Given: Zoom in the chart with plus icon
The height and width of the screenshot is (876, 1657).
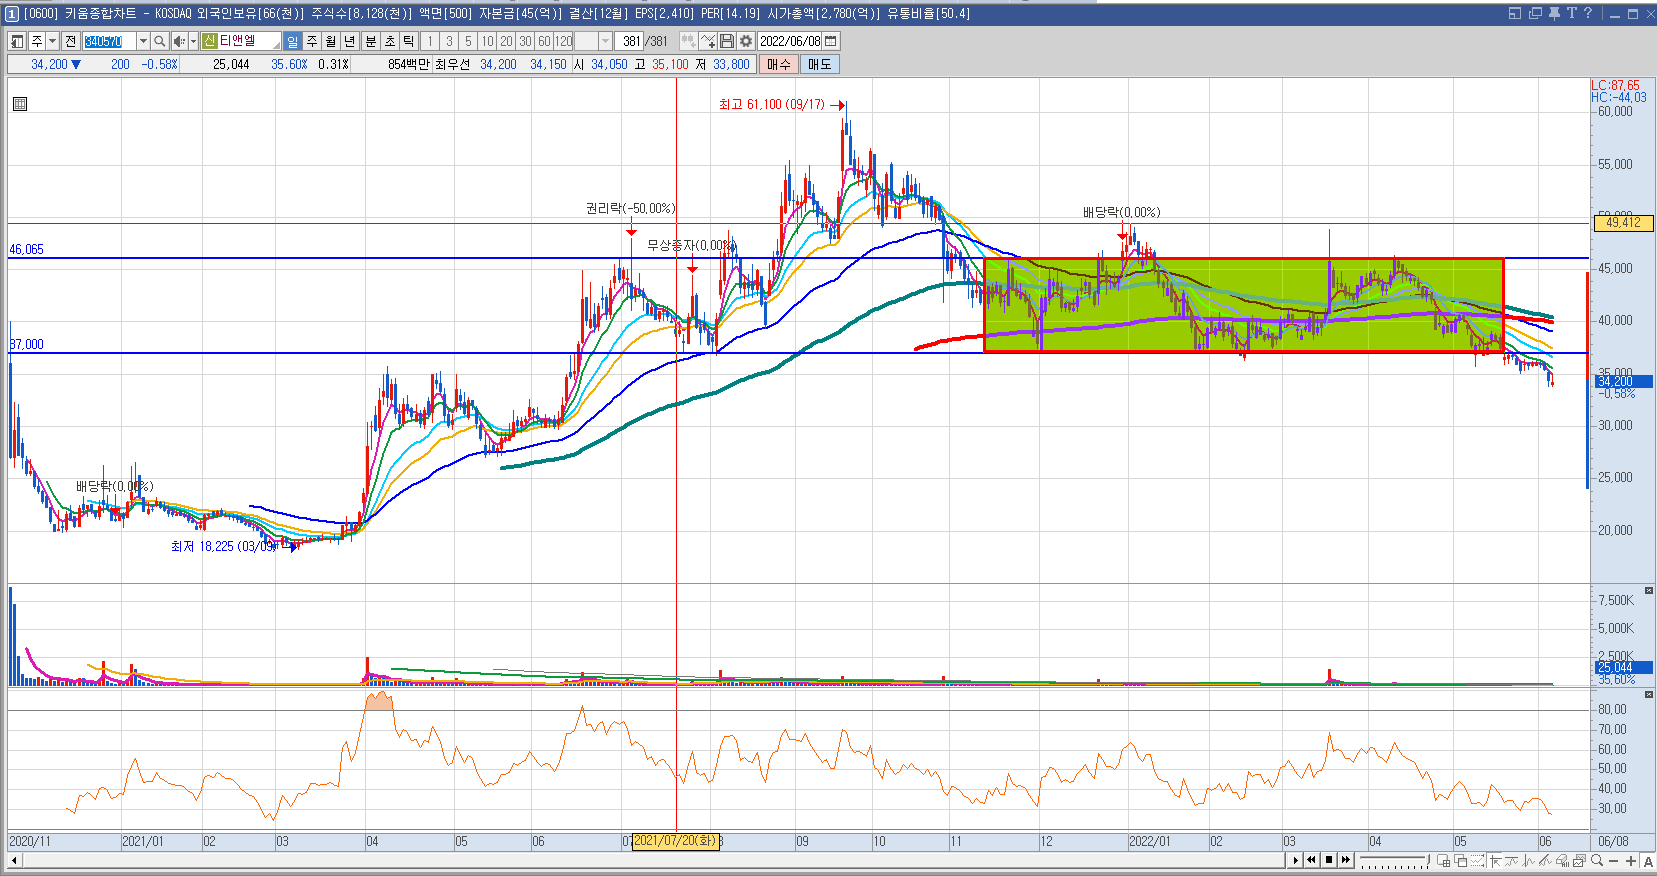Looking at the screenshot, I should tap(1631, 861).
